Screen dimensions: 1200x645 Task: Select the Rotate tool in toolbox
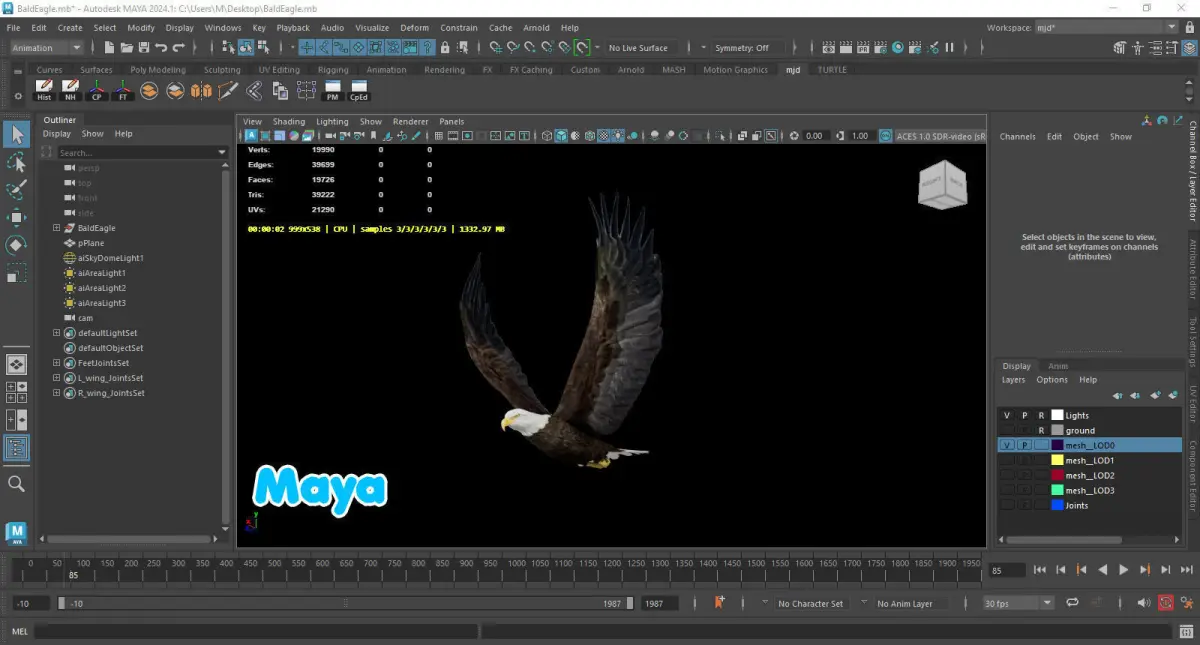pos(16,245)
